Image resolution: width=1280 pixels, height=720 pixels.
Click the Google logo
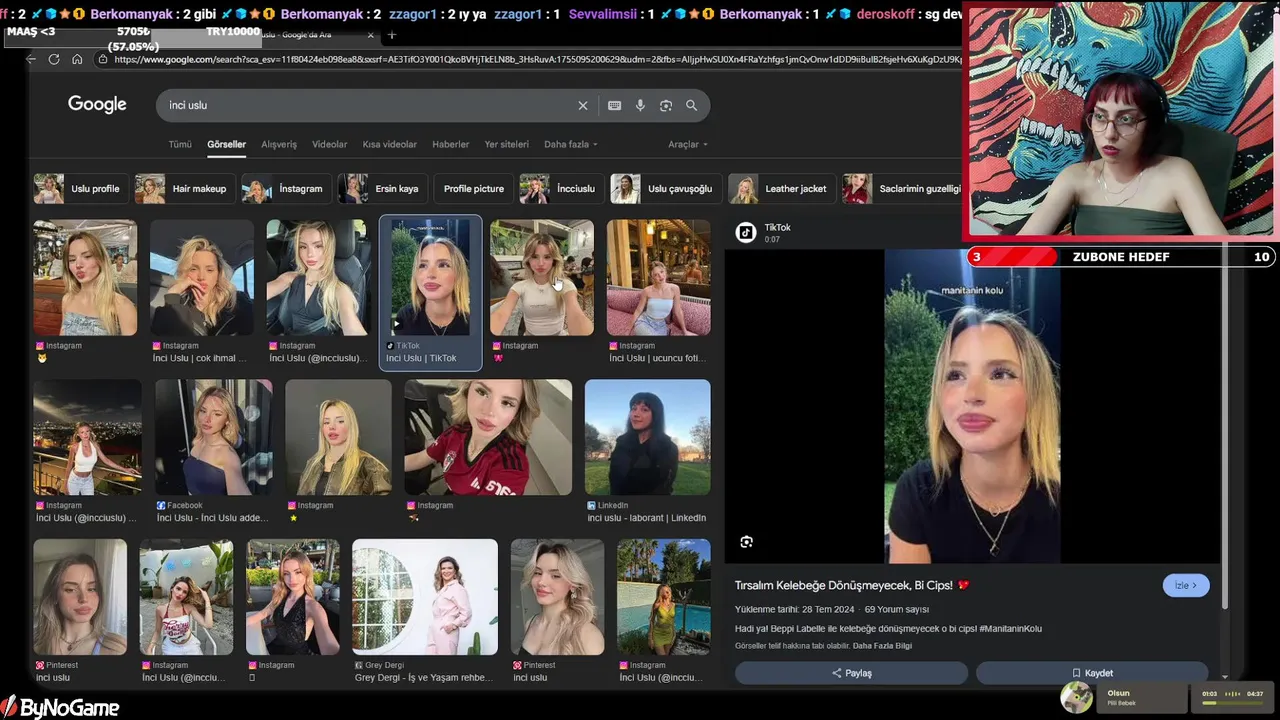(97, 105)
